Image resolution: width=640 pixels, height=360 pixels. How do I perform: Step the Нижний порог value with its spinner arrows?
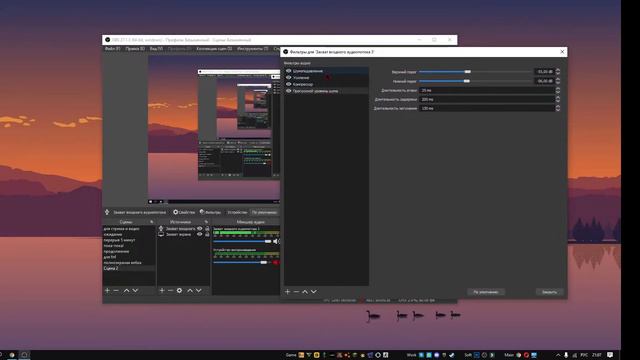(x=558, y=81)
